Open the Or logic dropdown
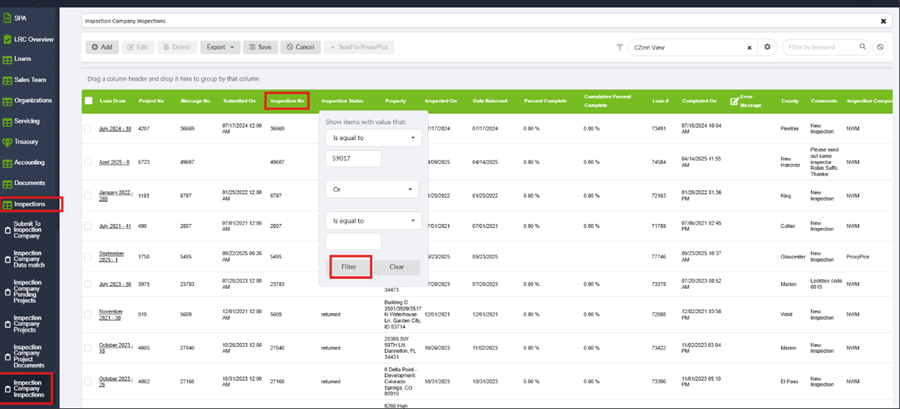The width and height of the screenshot is (900, 409). tap(373, 189)
